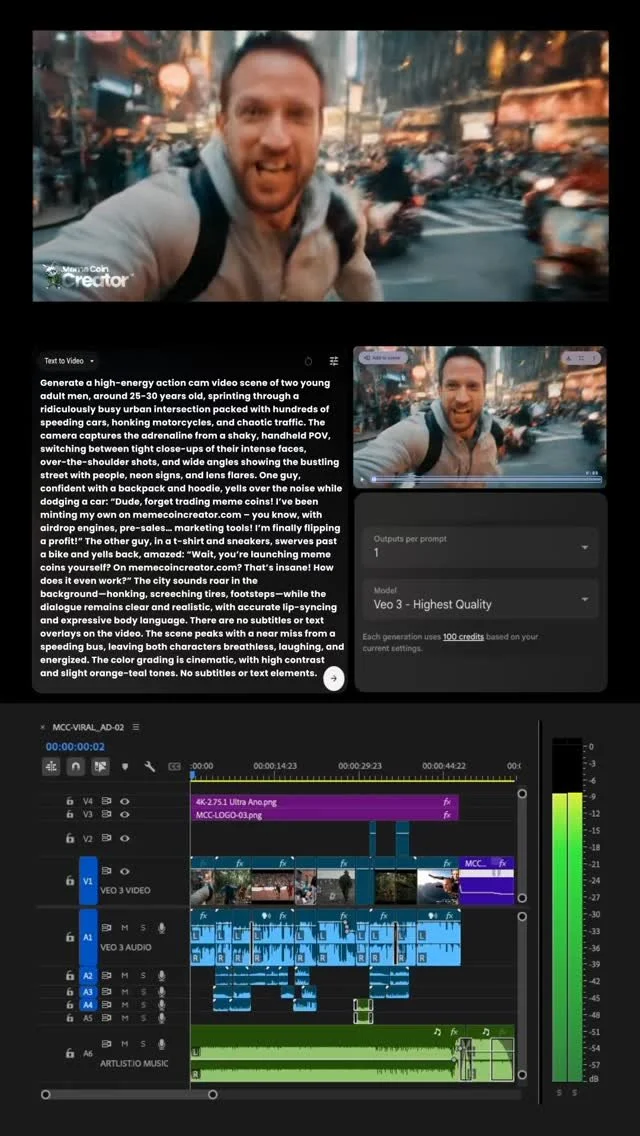Select the ARTLIST.IO music clip on A6

[325, 1053]
